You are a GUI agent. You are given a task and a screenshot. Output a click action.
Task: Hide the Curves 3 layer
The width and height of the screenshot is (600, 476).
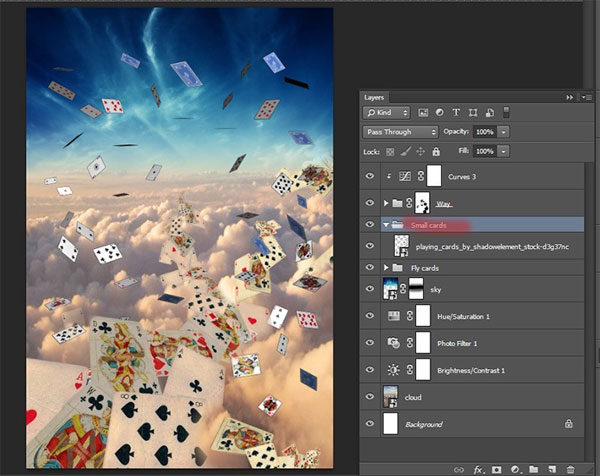click(372, 177)
